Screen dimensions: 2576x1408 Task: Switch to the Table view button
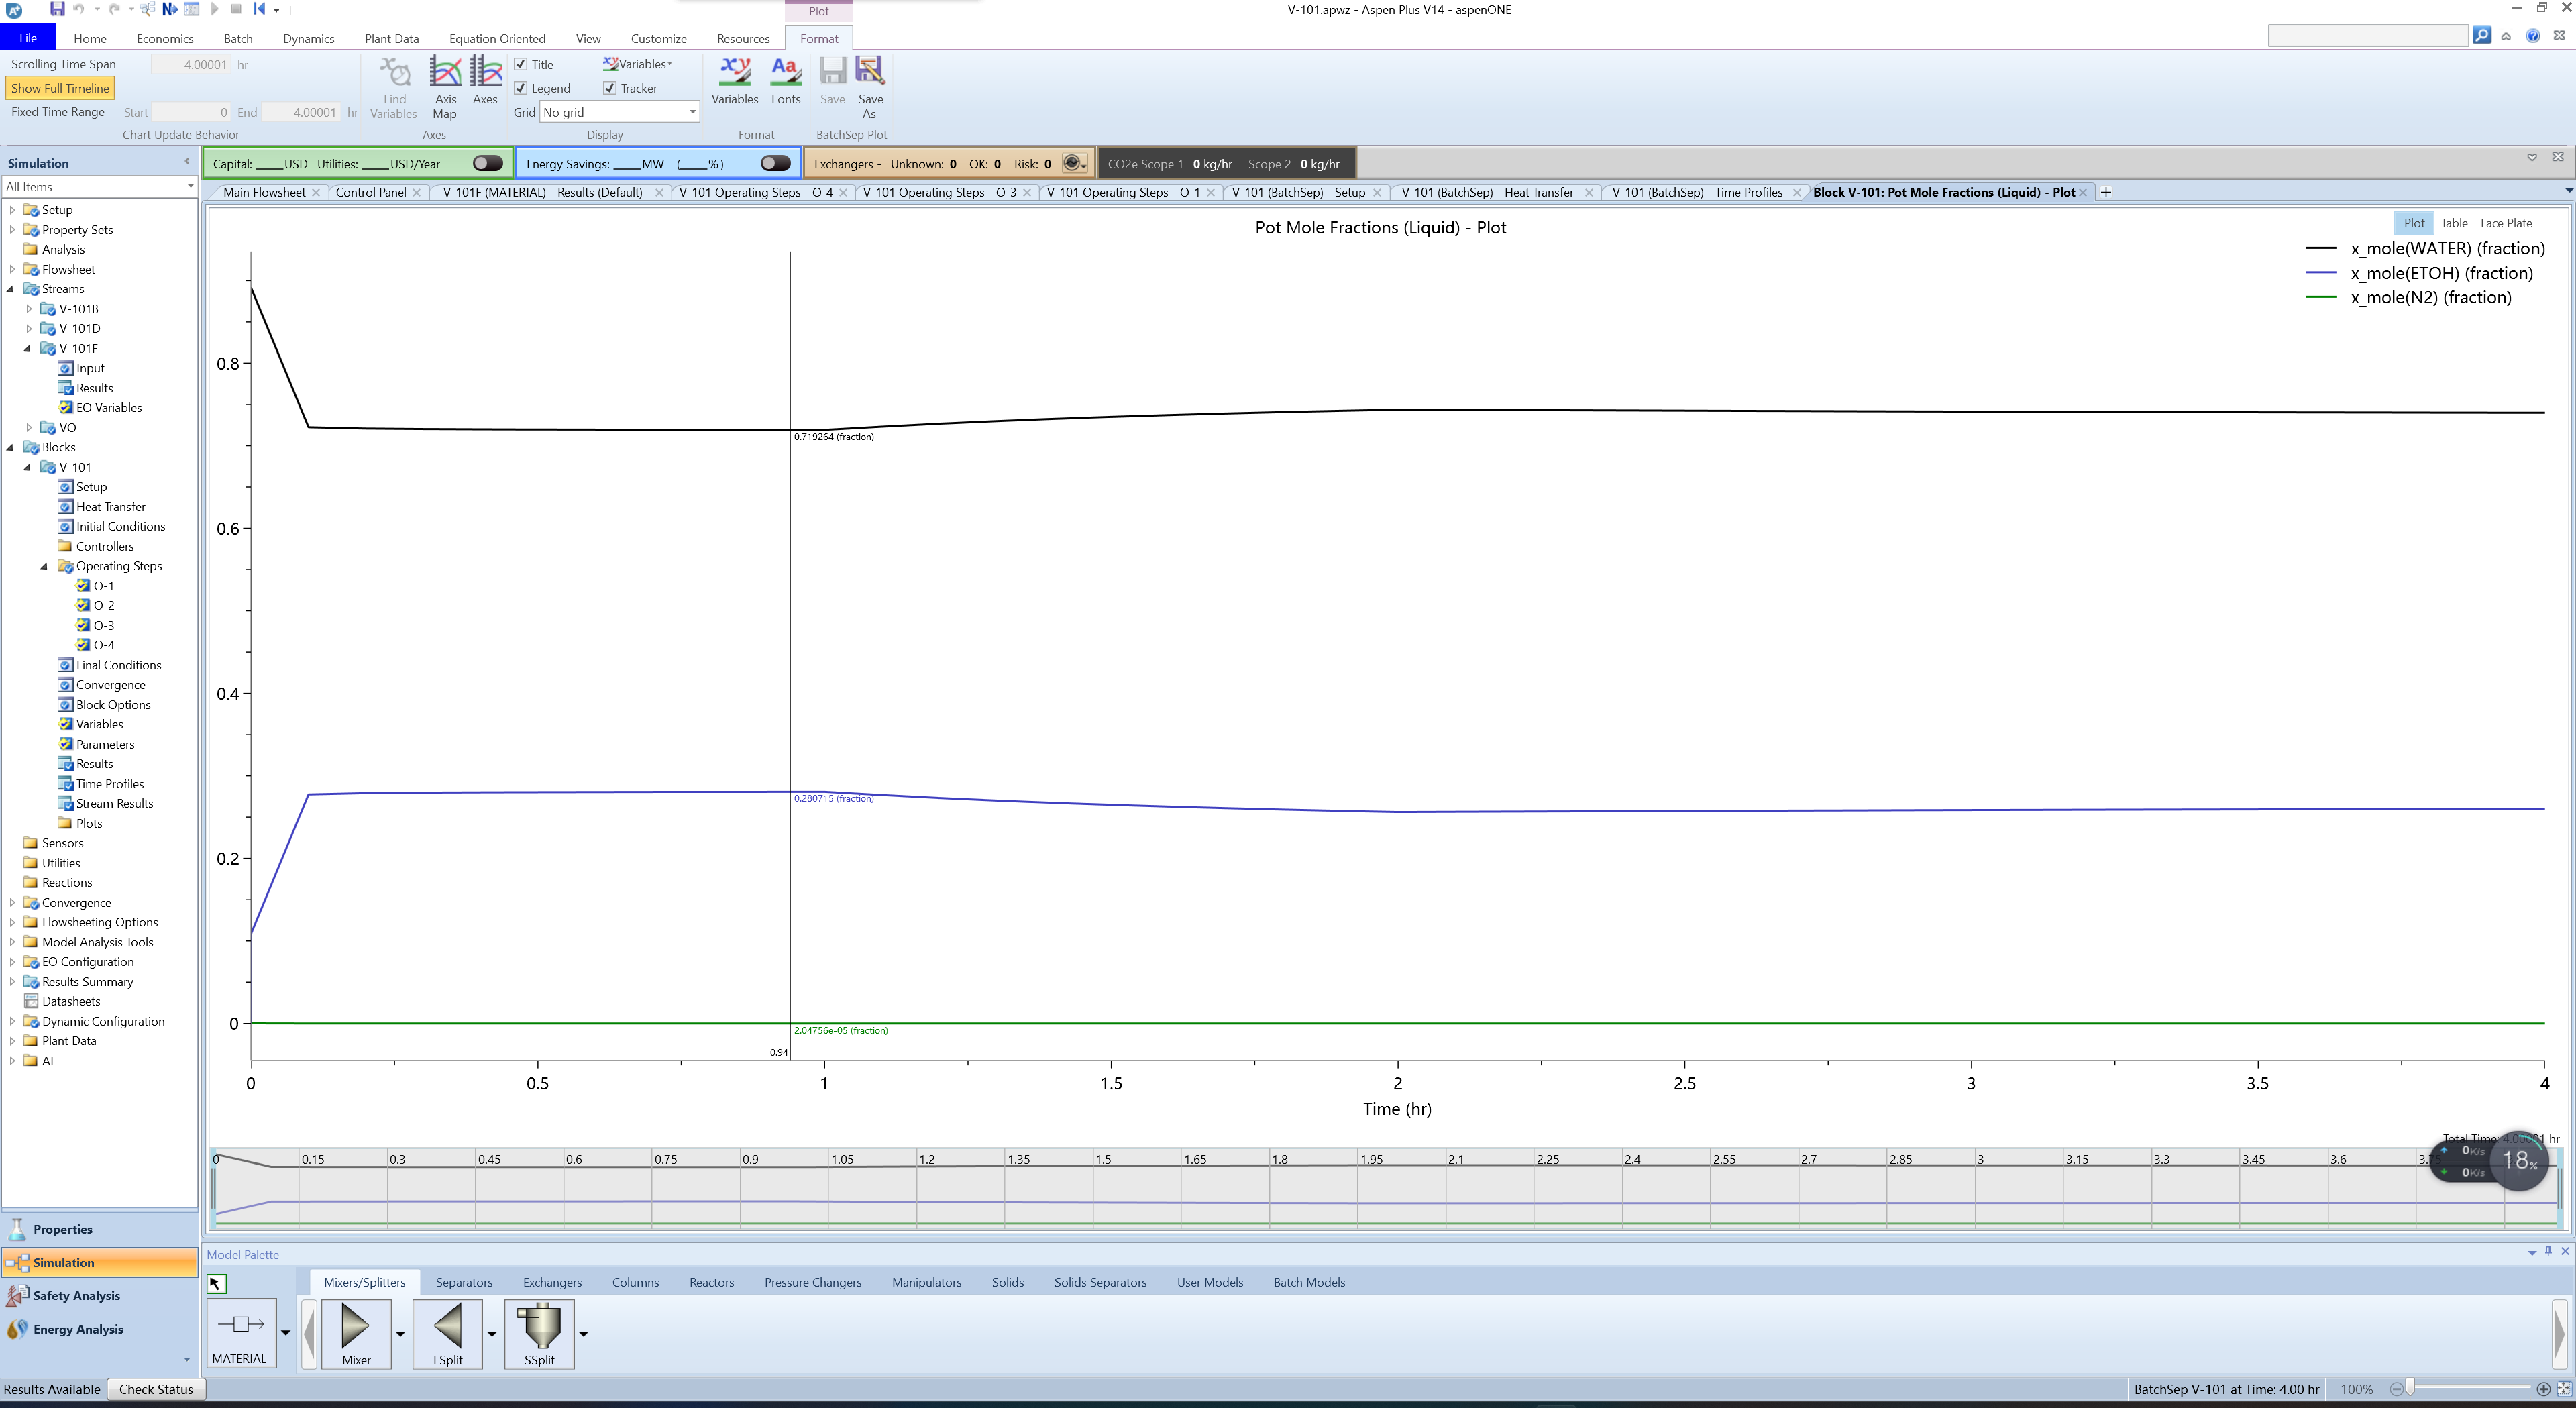pos(2454,223)
